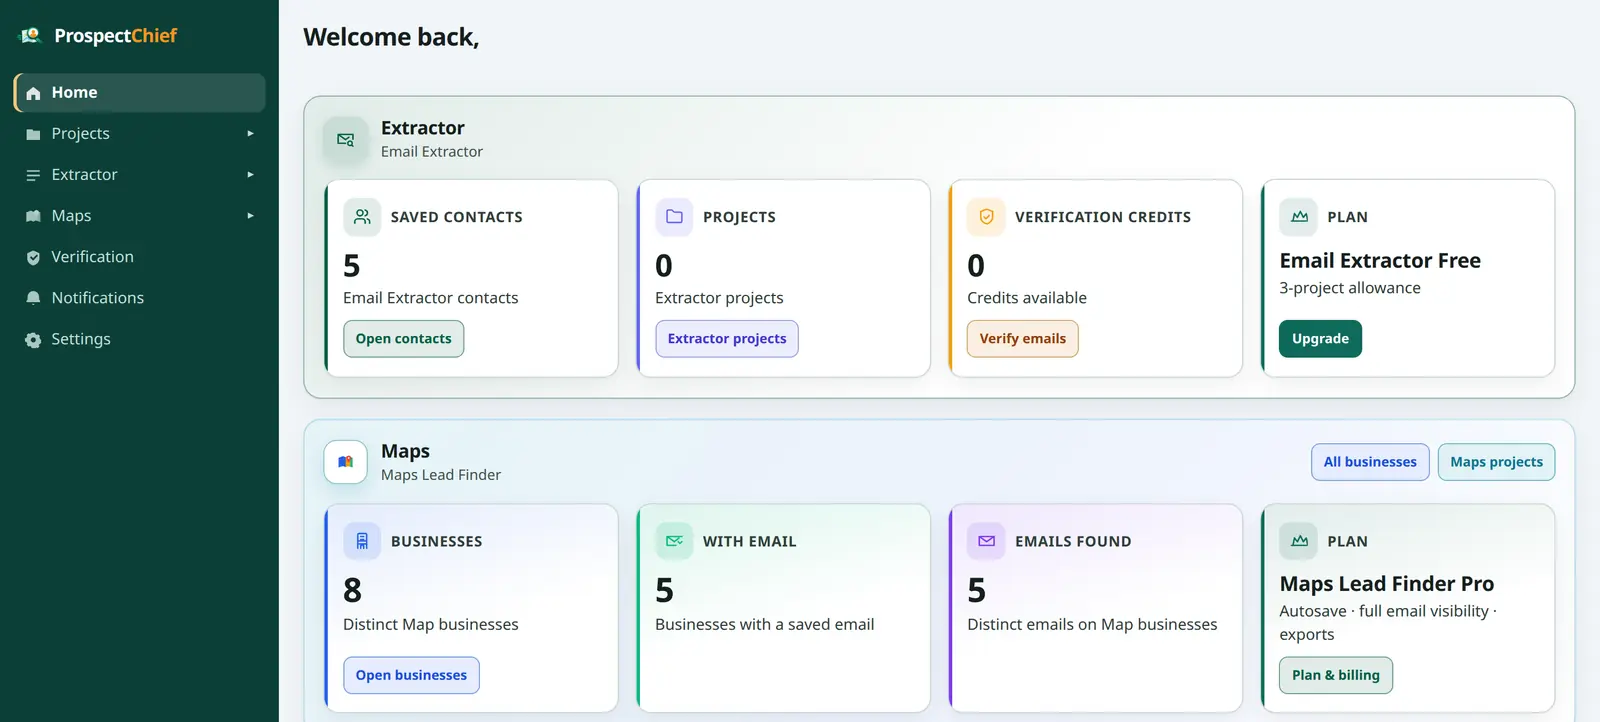Screen dimensions: 1600x722
Task: Click the Maps icon in sidebar
Action: tap(33, 216)
